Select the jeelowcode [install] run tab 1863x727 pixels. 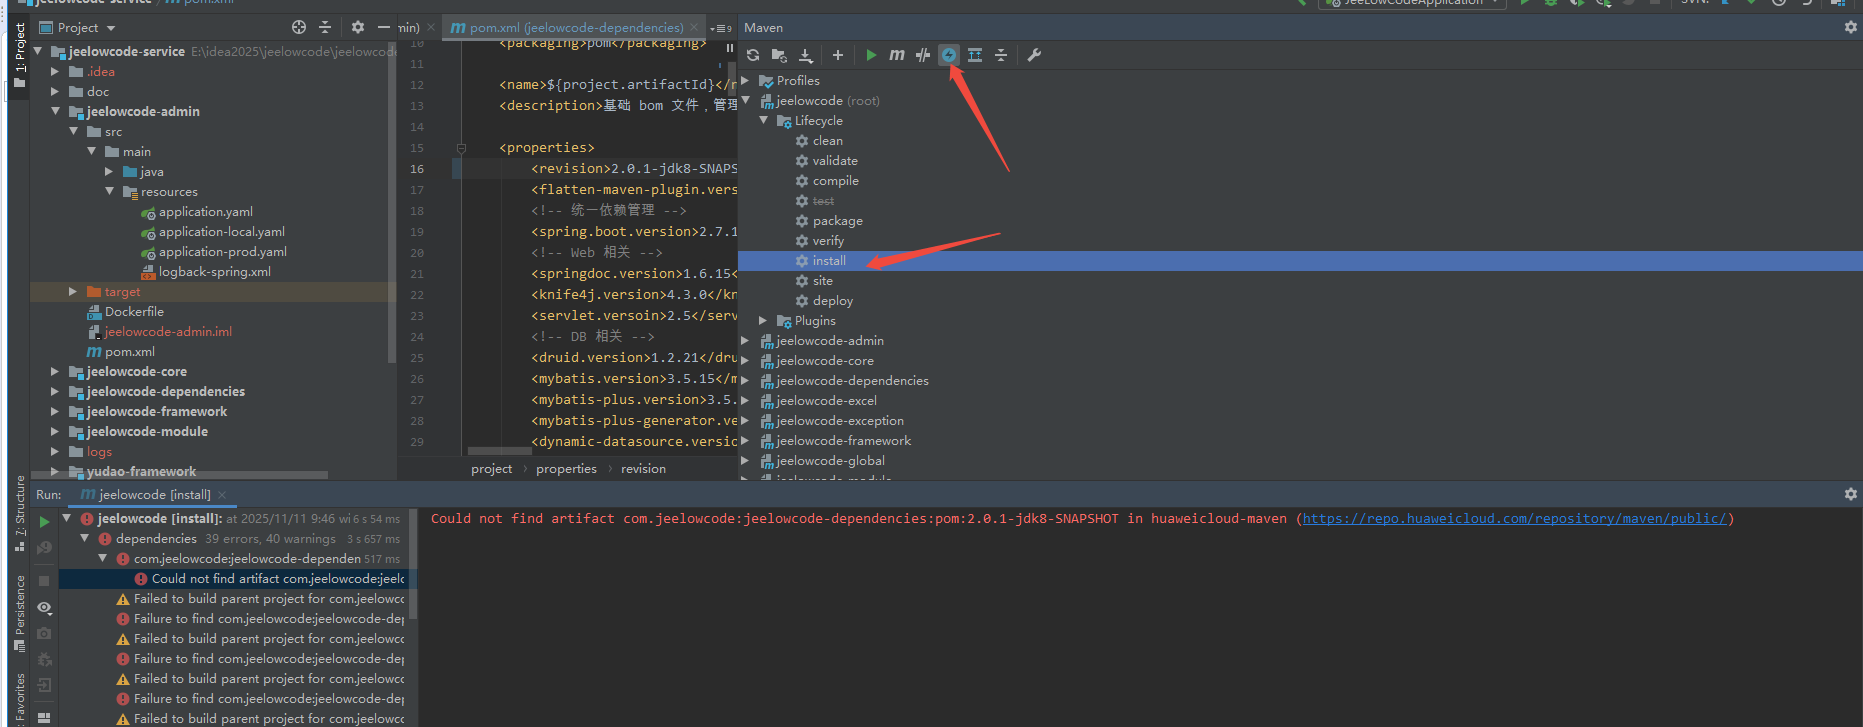154,495
